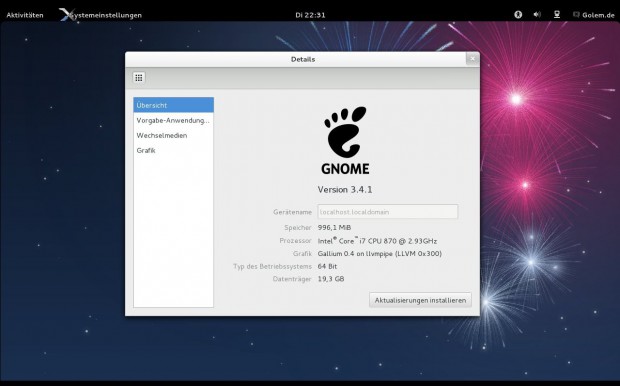
Task: Open the network status icon in top bar
Action: (557, 15)
